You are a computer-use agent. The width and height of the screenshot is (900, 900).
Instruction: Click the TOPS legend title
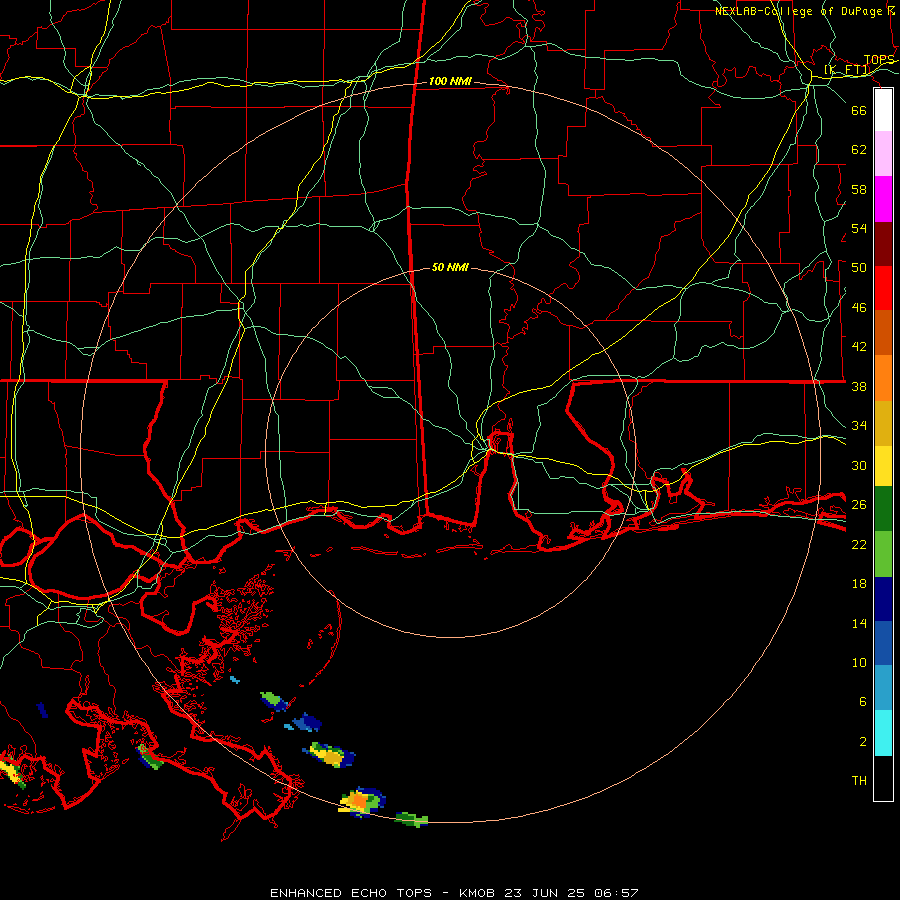879,60
